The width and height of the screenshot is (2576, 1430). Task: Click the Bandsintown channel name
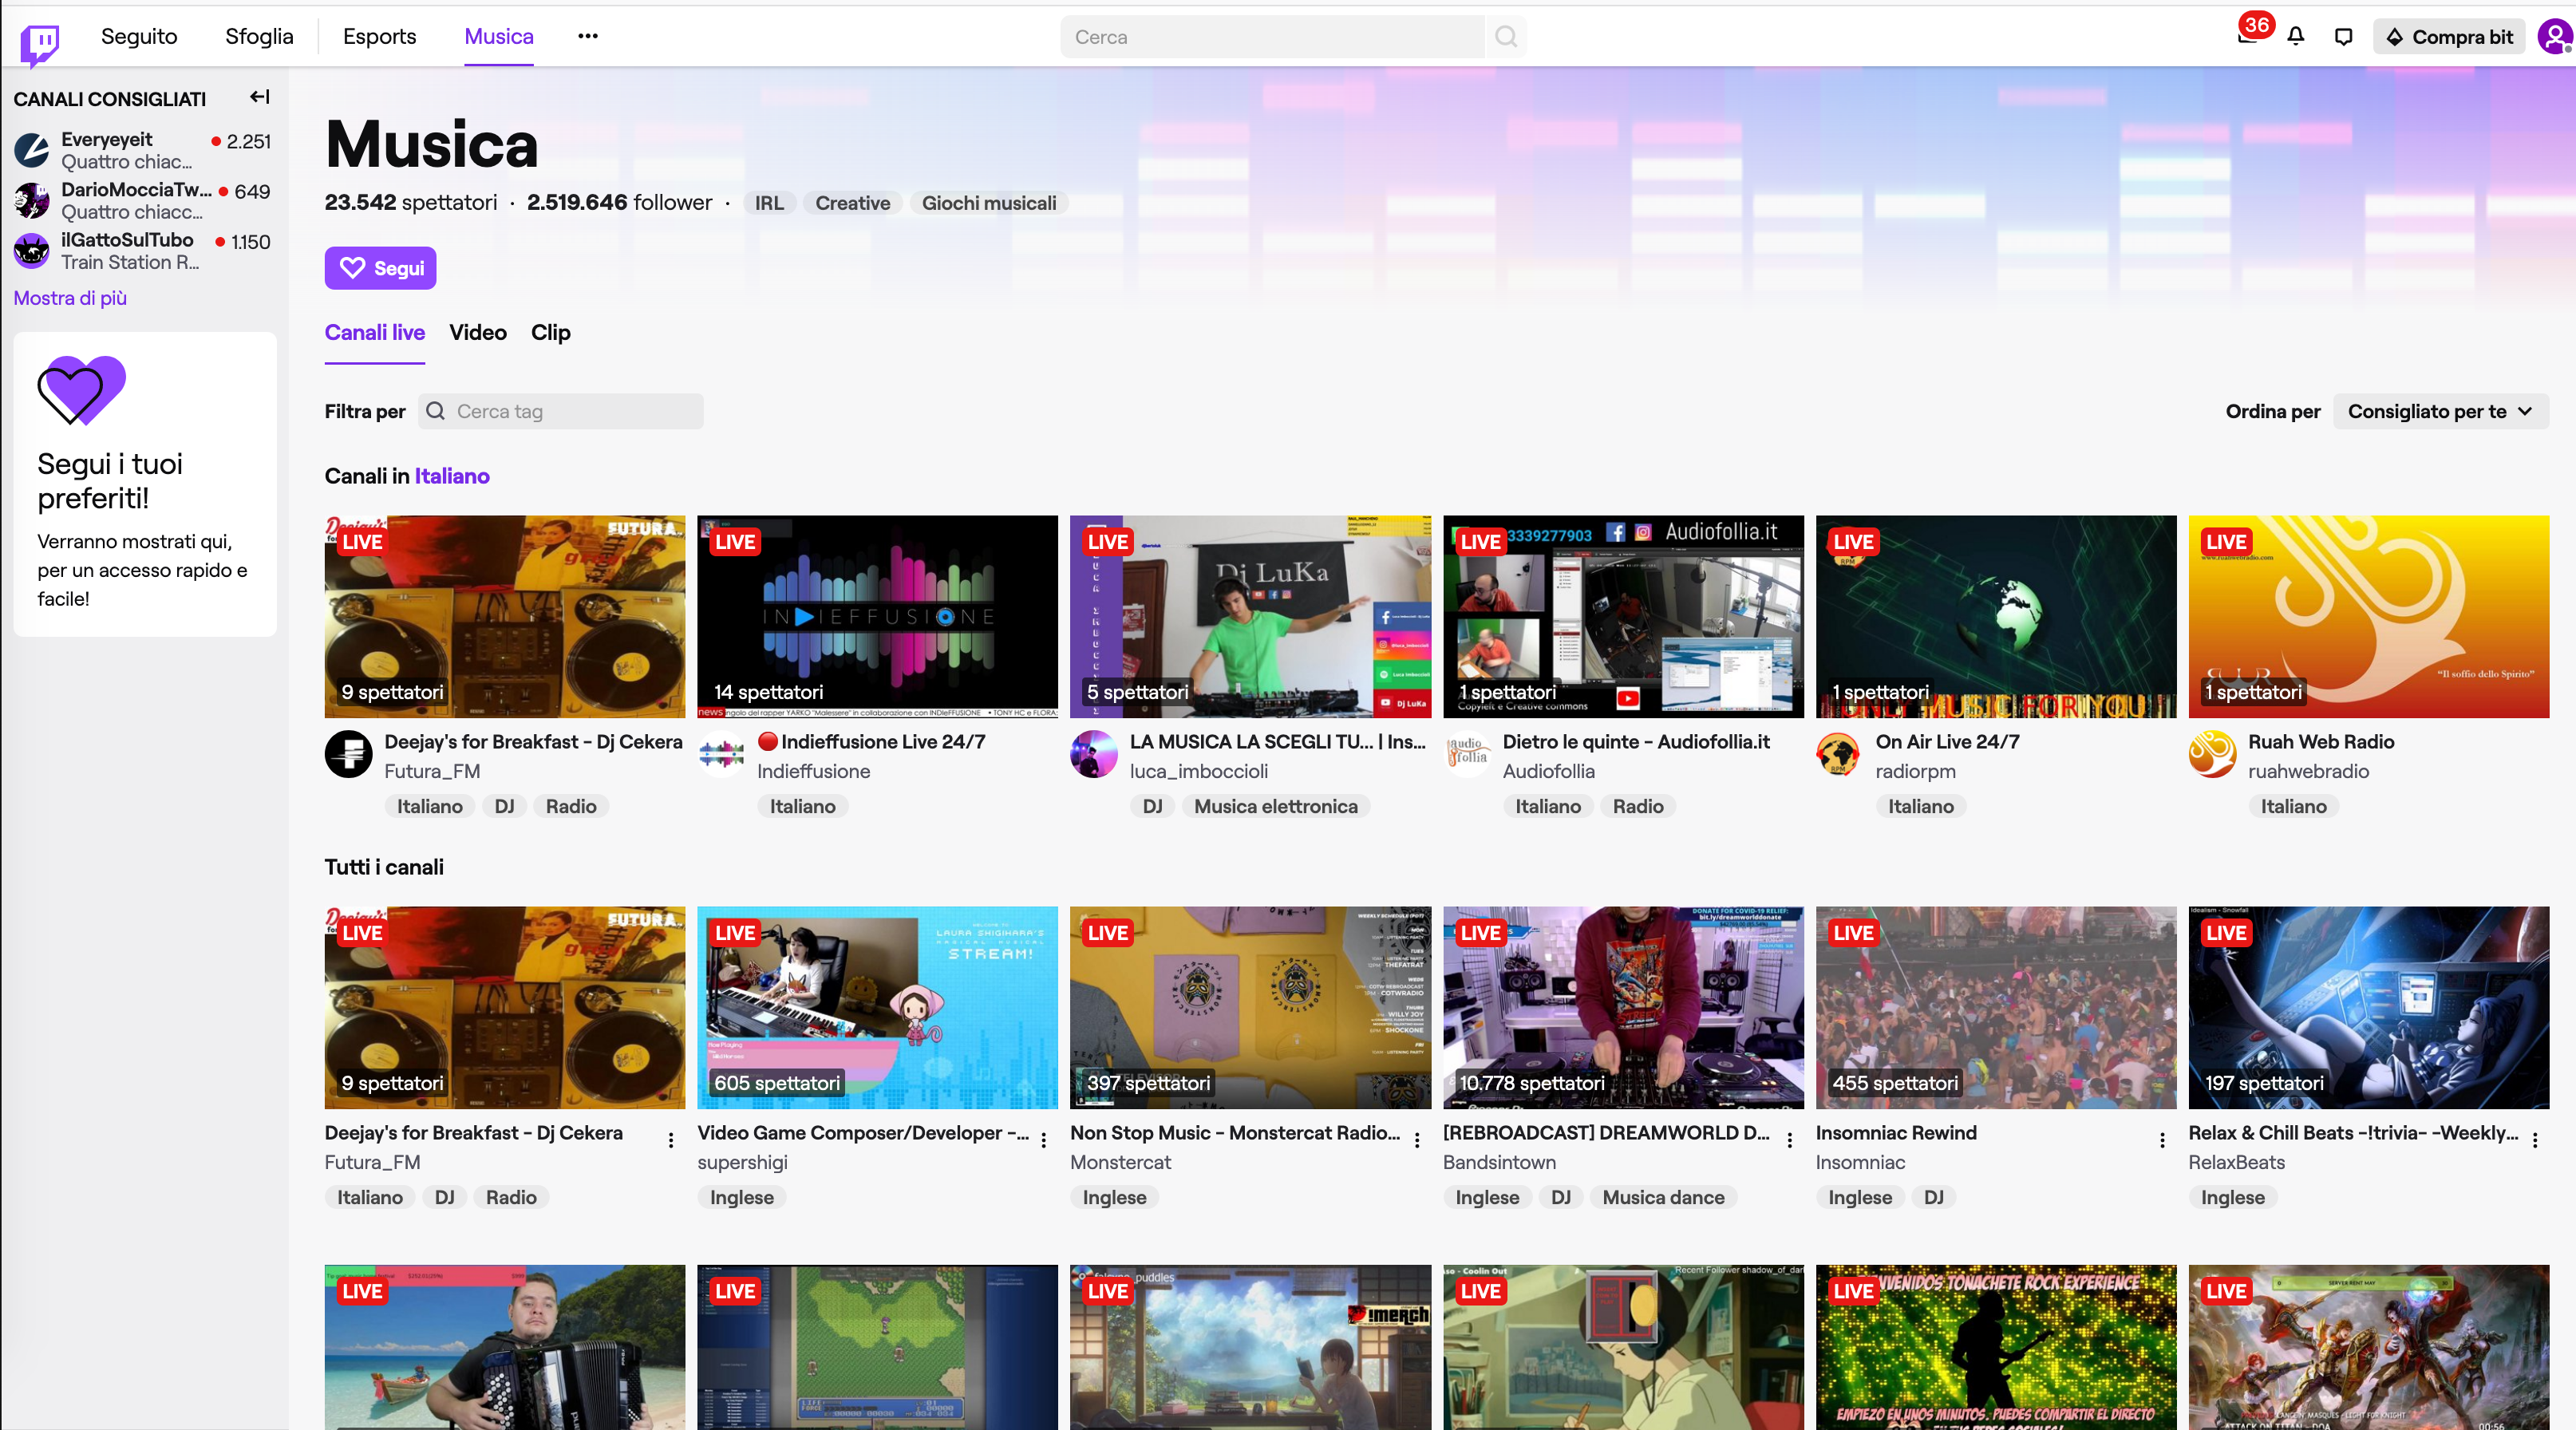click(1499, 1162)
